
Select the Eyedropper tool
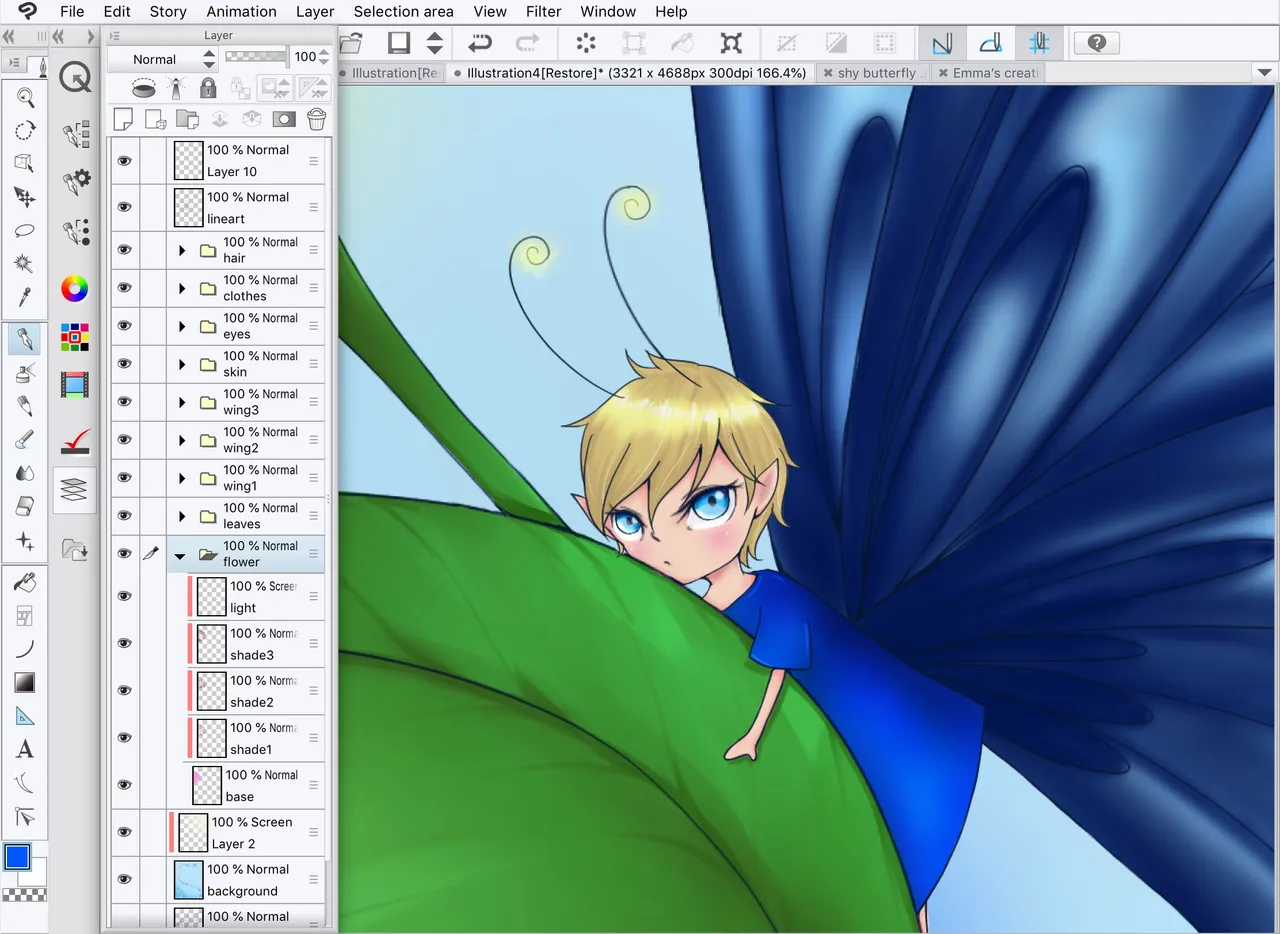tap(25, 297)
